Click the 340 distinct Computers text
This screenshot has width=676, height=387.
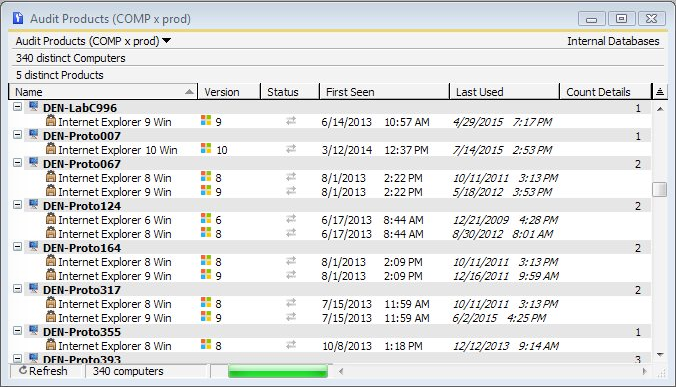tap(71, 58)
